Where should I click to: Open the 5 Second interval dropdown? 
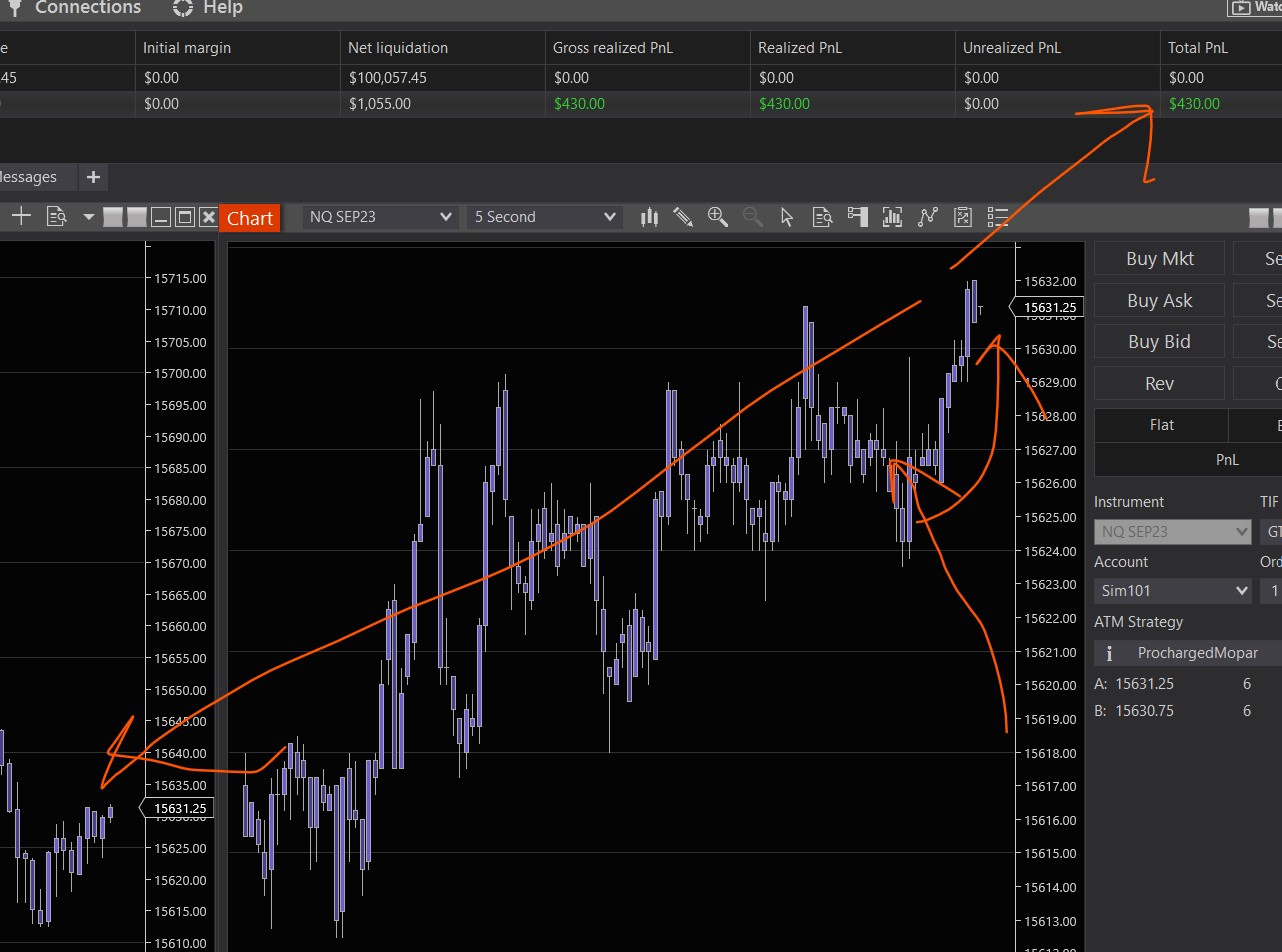544,217
